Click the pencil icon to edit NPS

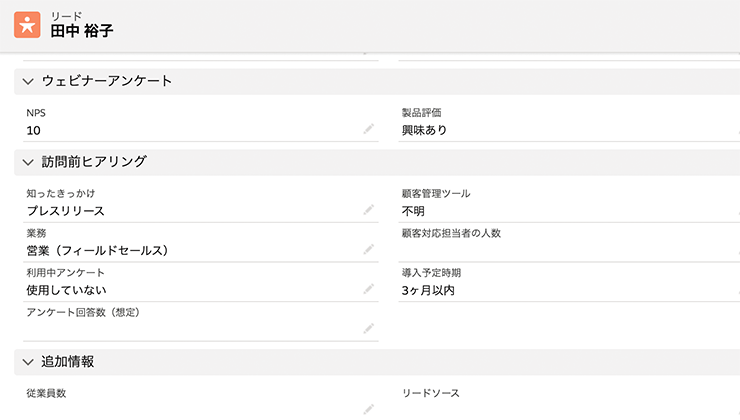pyautogui.click(x=369, y=129)
